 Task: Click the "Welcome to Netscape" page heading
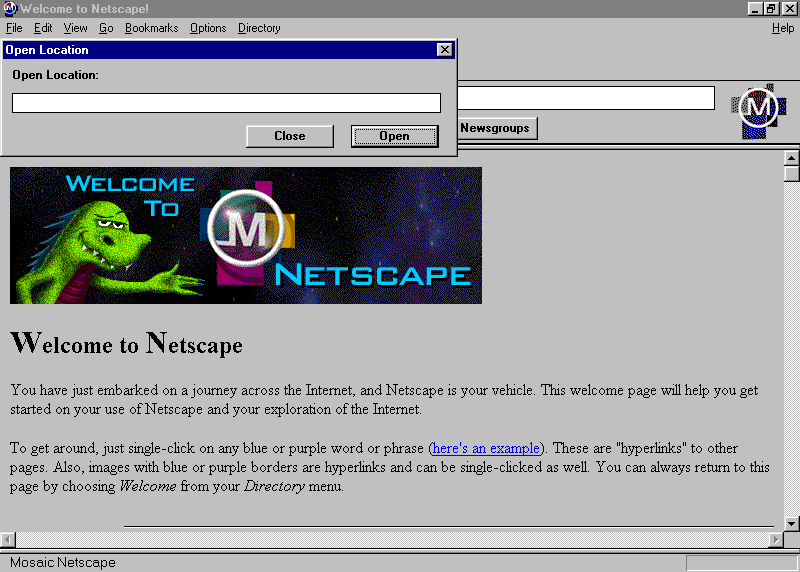(127, 344)
